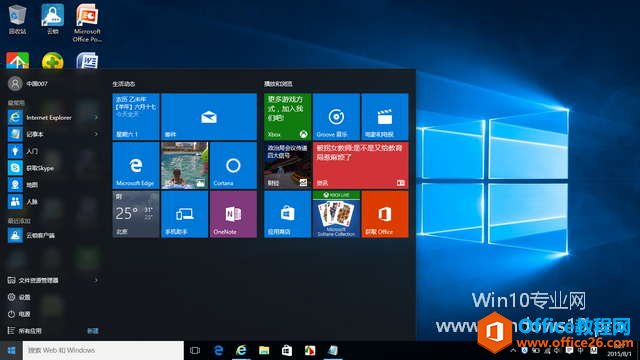Launch Microsoft Edge tile
The height and width of the screenshot is (360, 640).
(136, 165)
